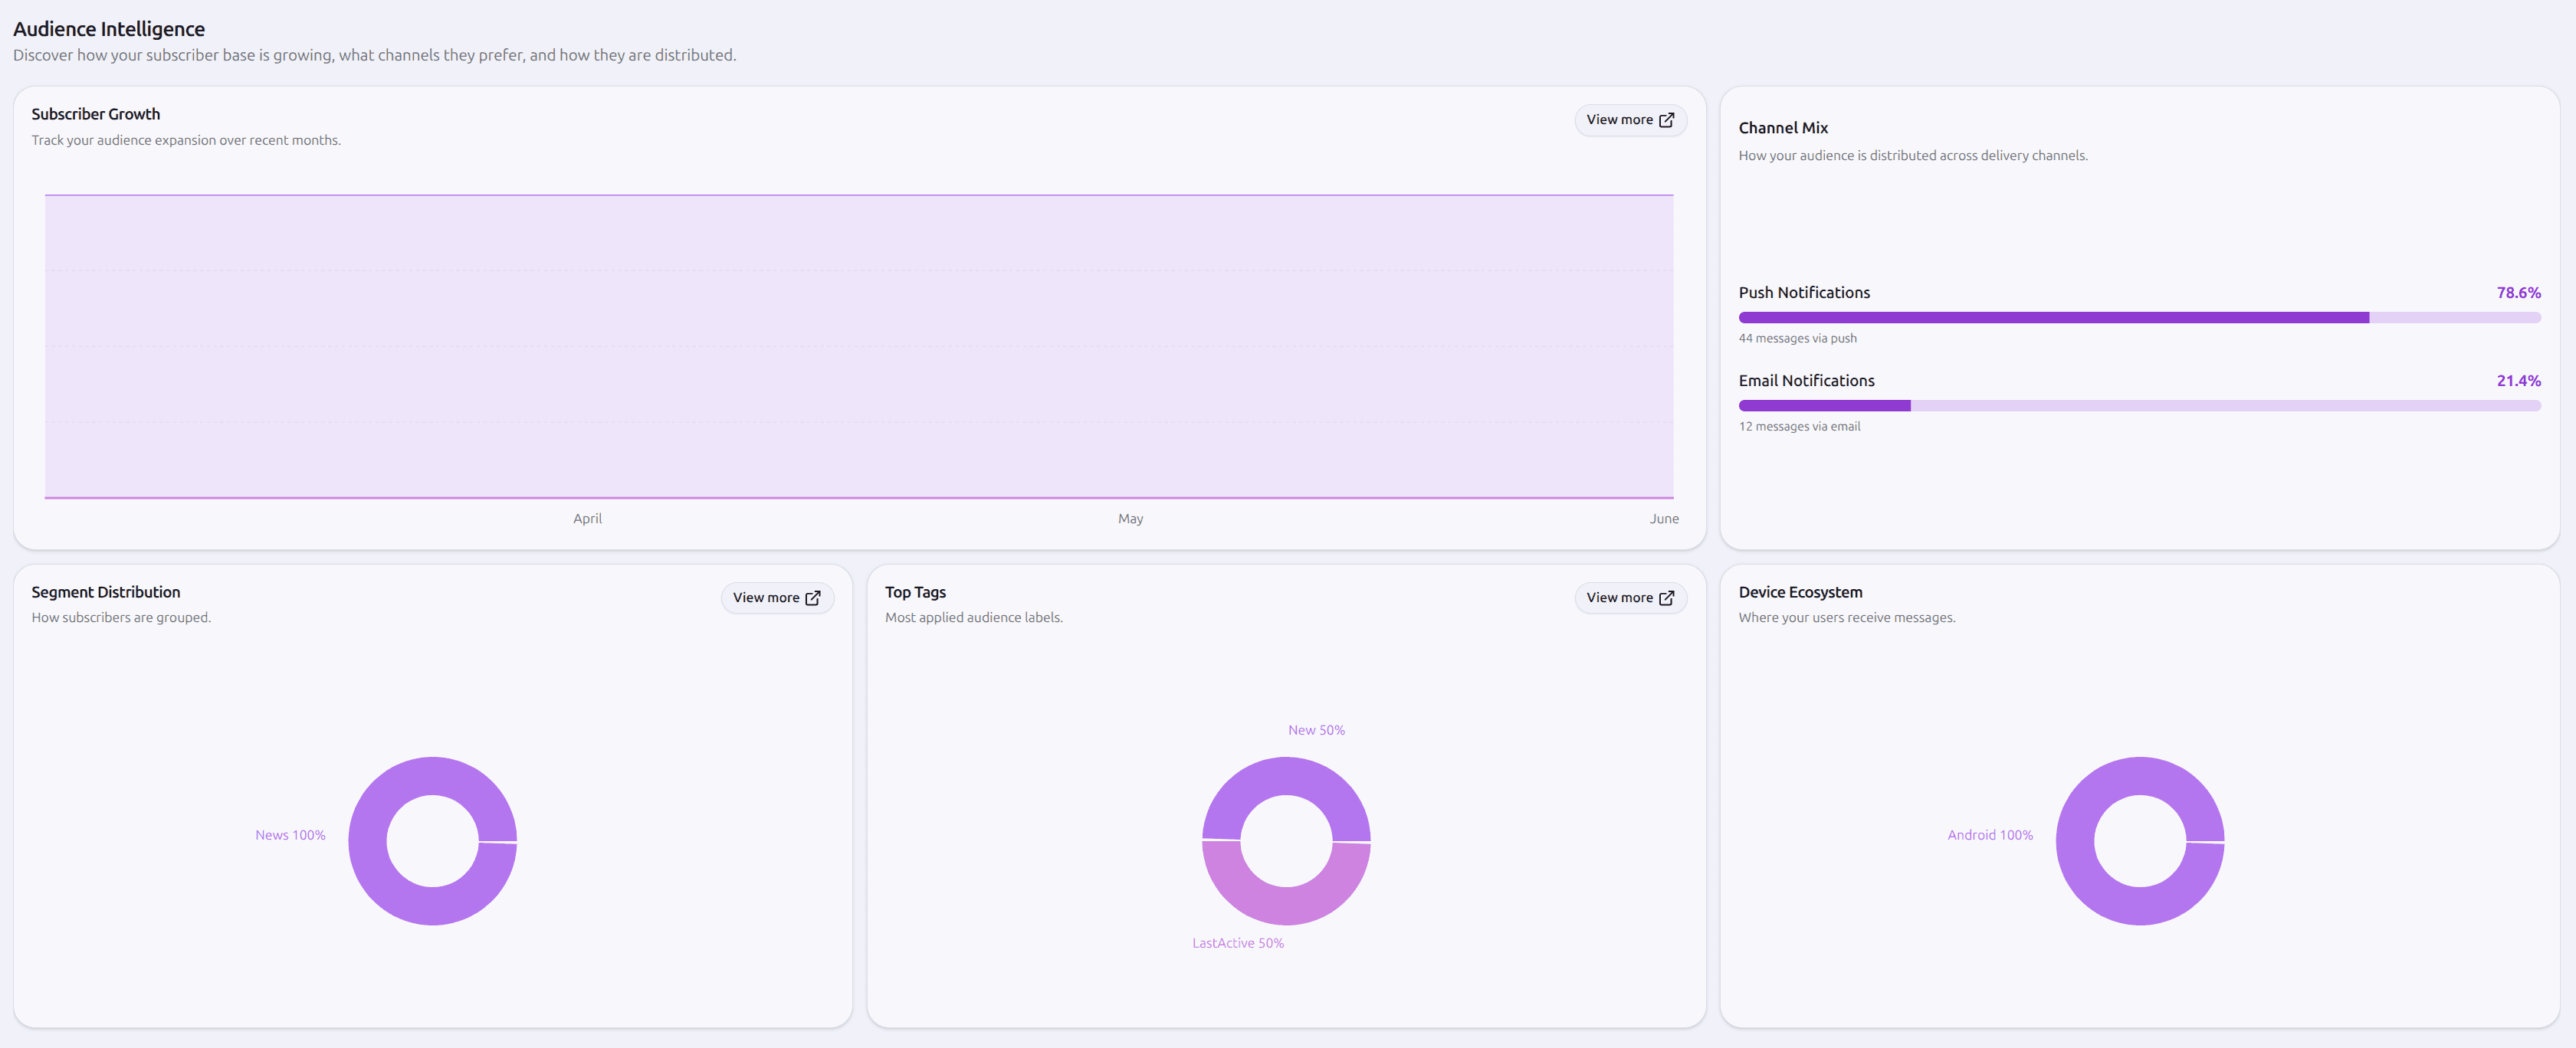Click the 'New 50%' chart label
This screenshot has width=2576, height=1048.
click(x=1316, y=730)
